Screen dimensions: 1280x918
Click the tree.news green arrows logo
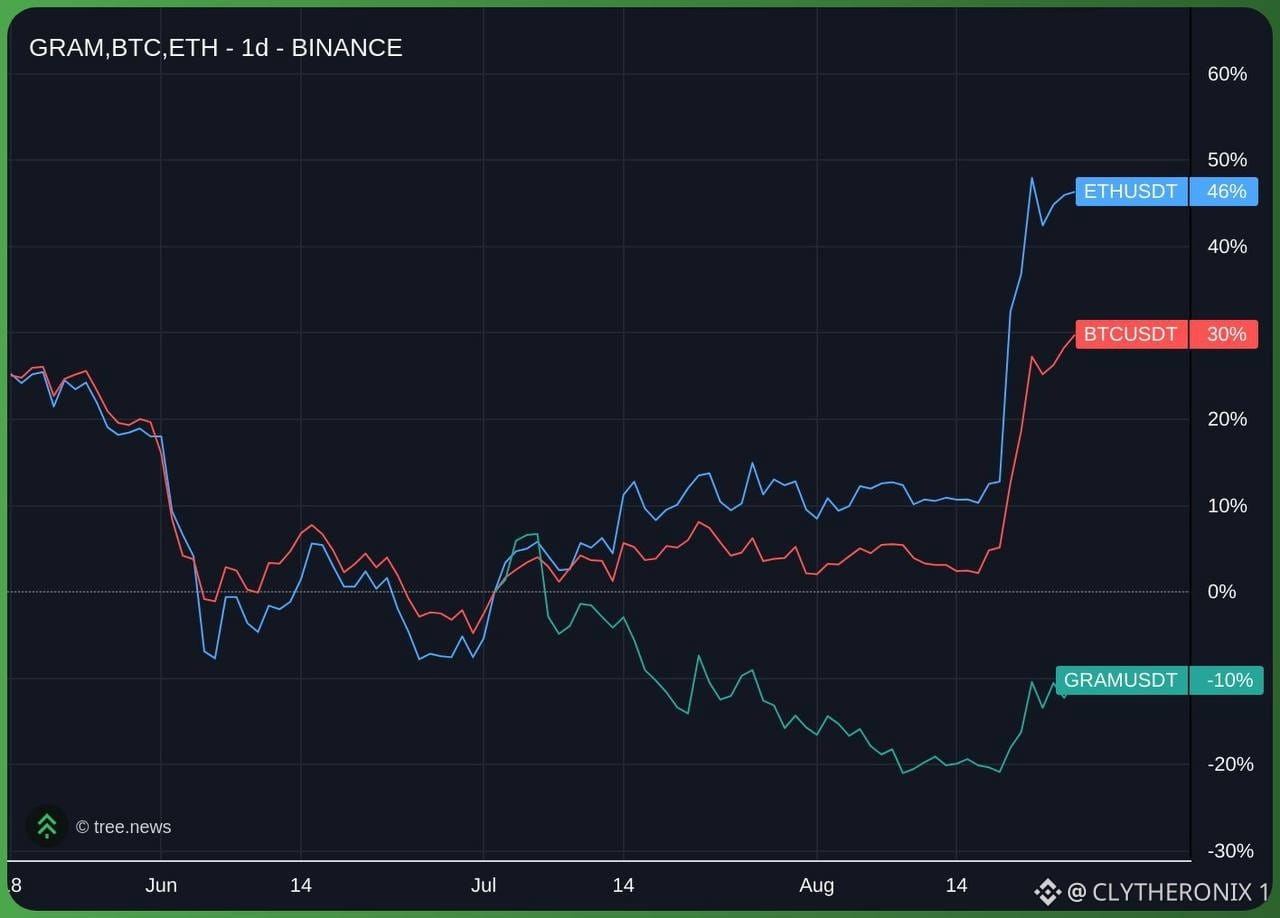46,826
